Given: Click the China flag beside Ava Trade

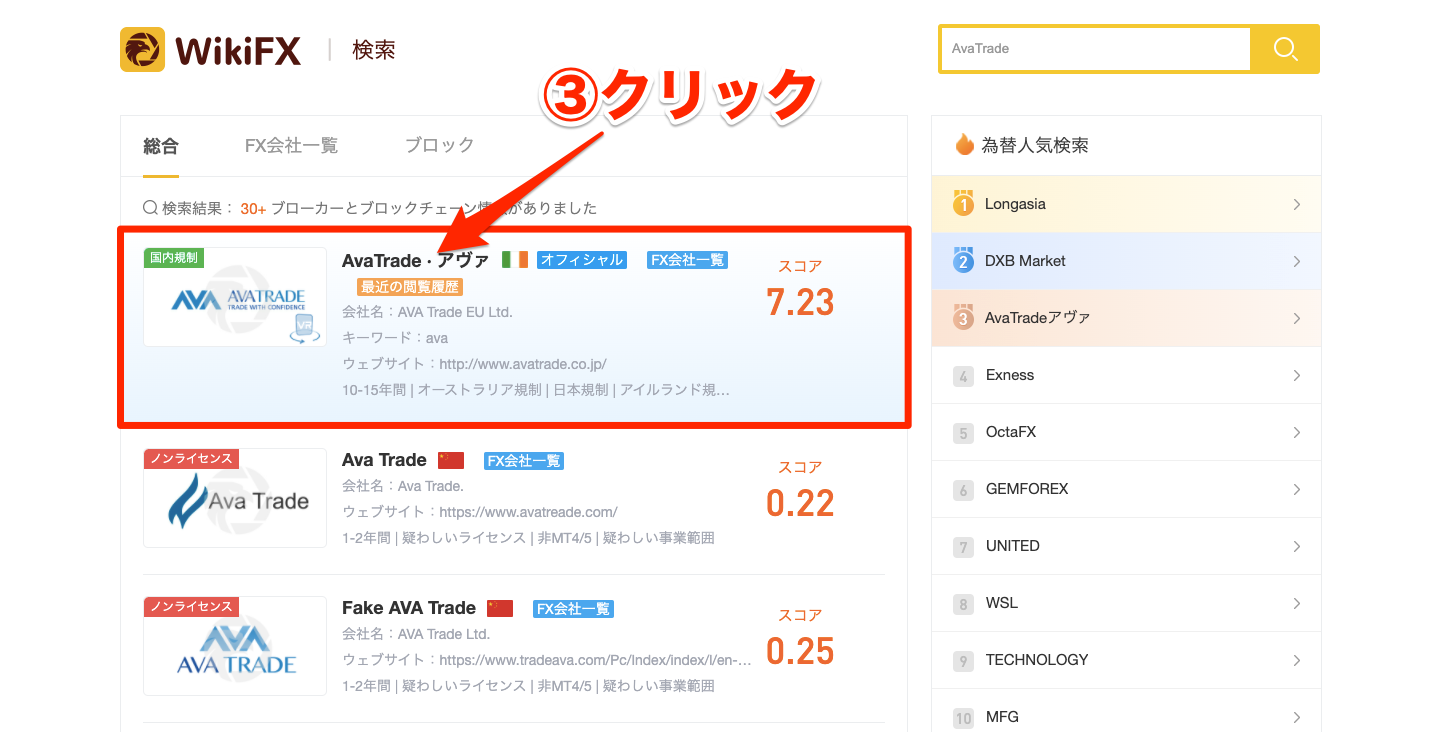Looking at the screenshot, I should point(451,460).
